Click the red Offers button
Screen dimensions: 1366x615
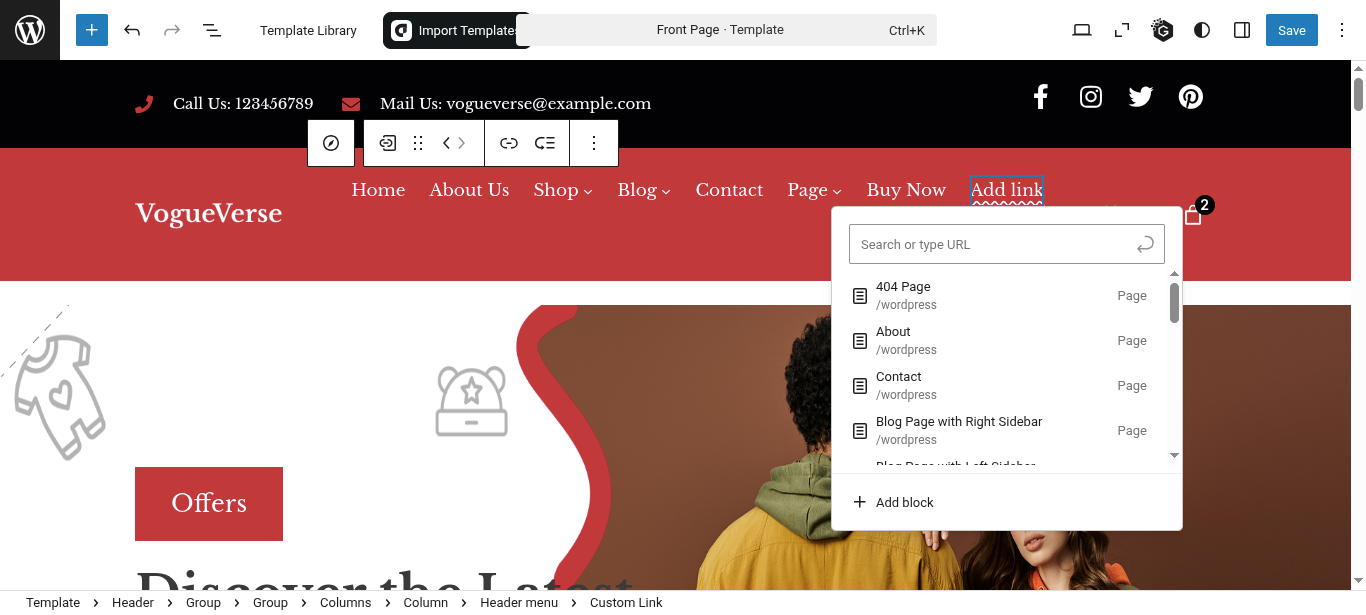pos(209,504)
